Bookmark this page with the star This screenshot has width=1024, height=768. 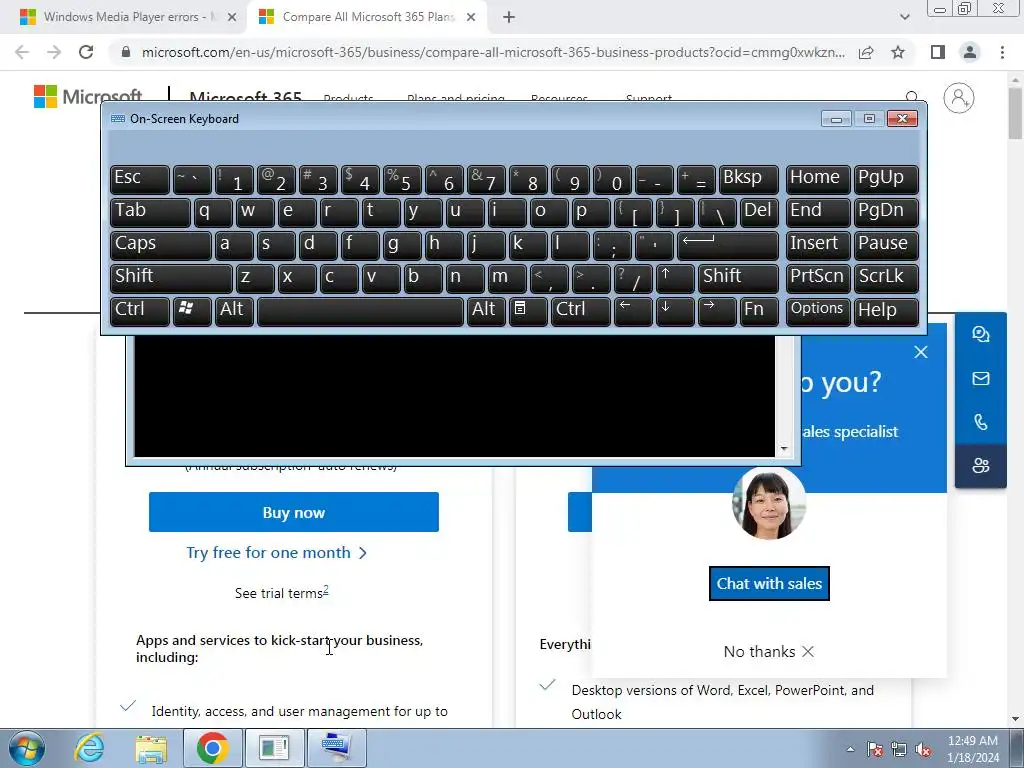pos(898,52)
